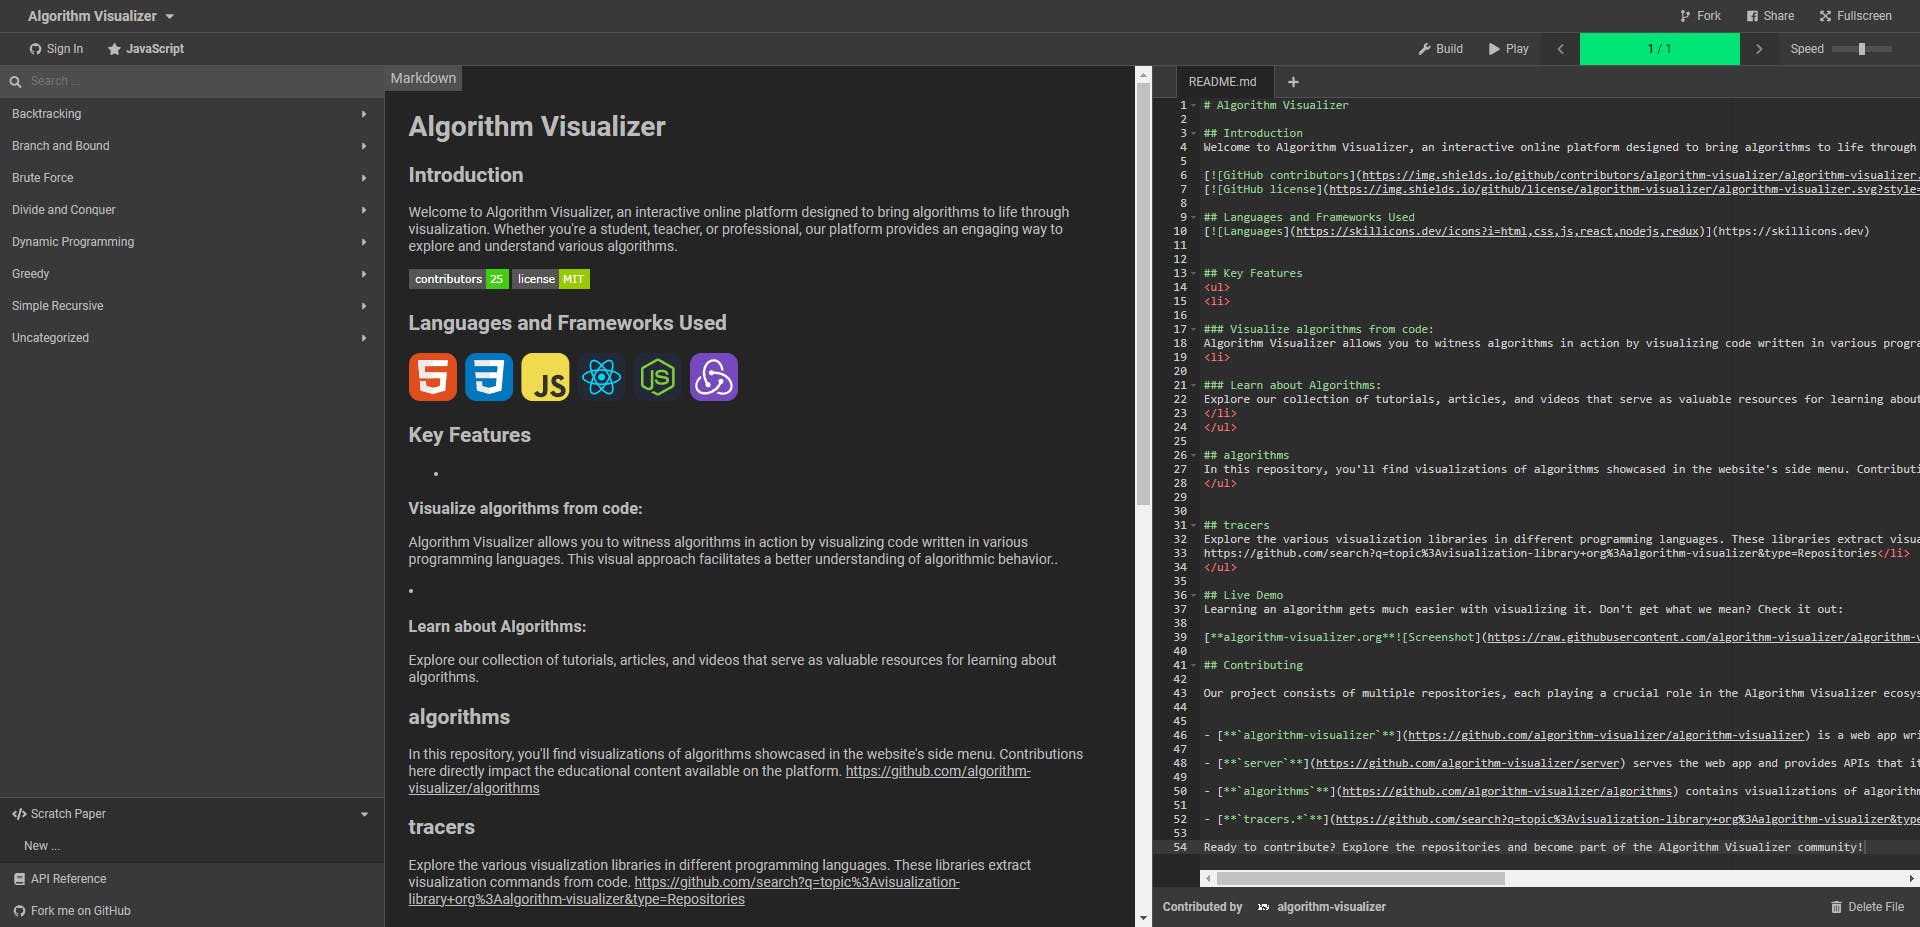Image resolution: width=1920 pixels, height=927 pixels.
Task: Click the contributor avatar icon
Action: pos(1263,907)
